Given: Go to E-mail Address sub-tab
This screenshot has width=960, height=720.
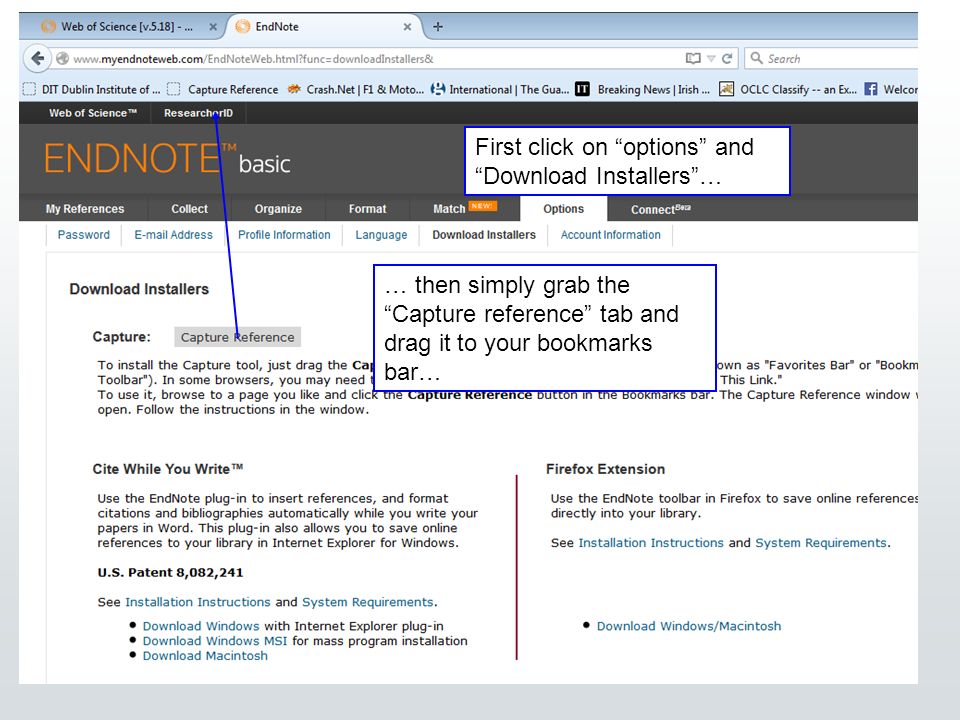Looking at the screenshot, I should coord(173,235).
